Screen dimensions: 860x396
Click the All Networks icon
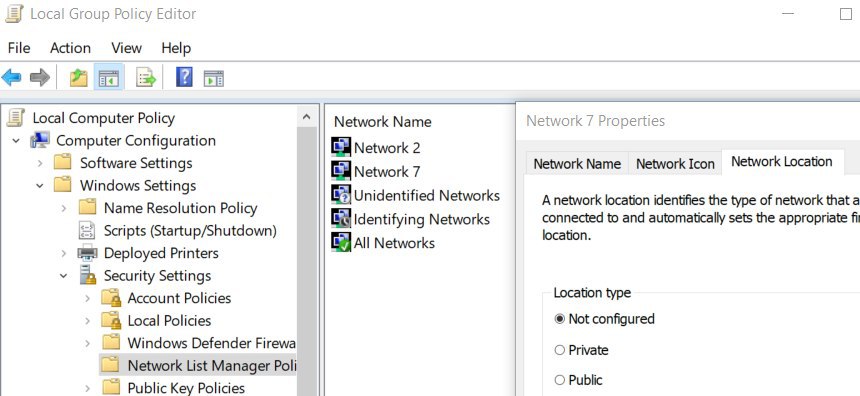click(x=341, y=242)
